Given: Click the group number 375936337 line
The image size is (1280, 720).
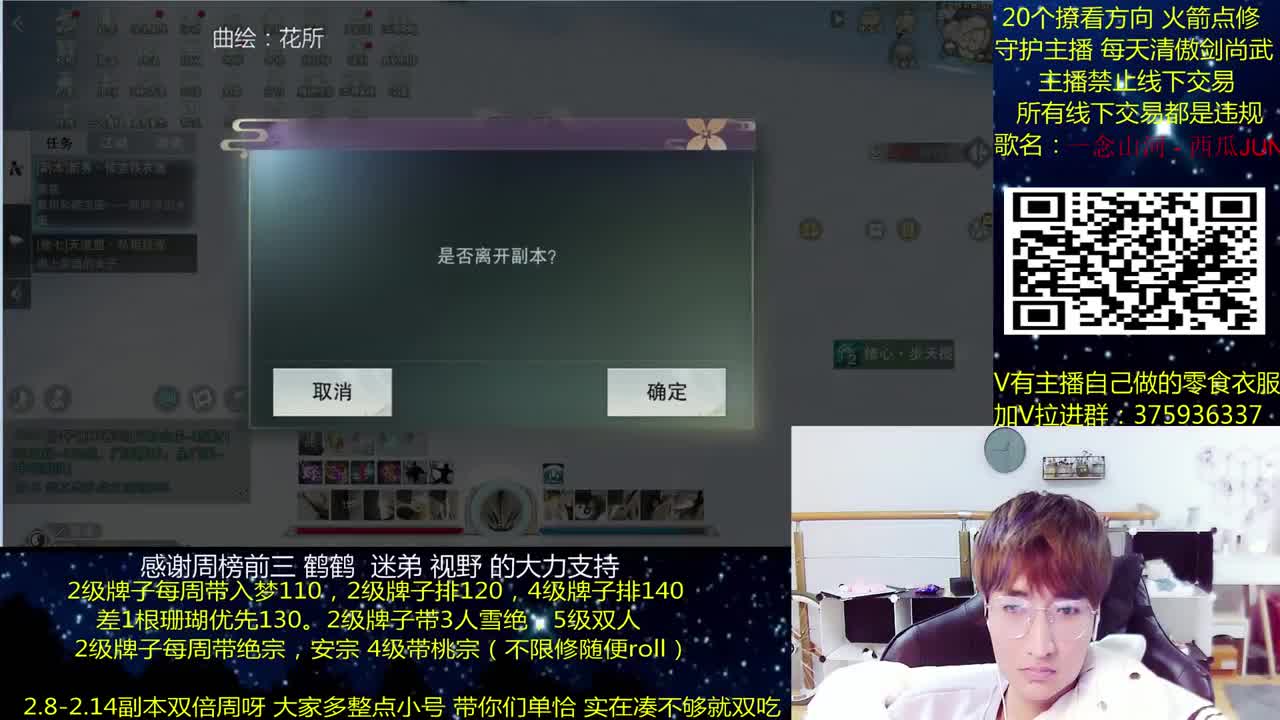Looking at the screenshot, I should (1128, 415).
